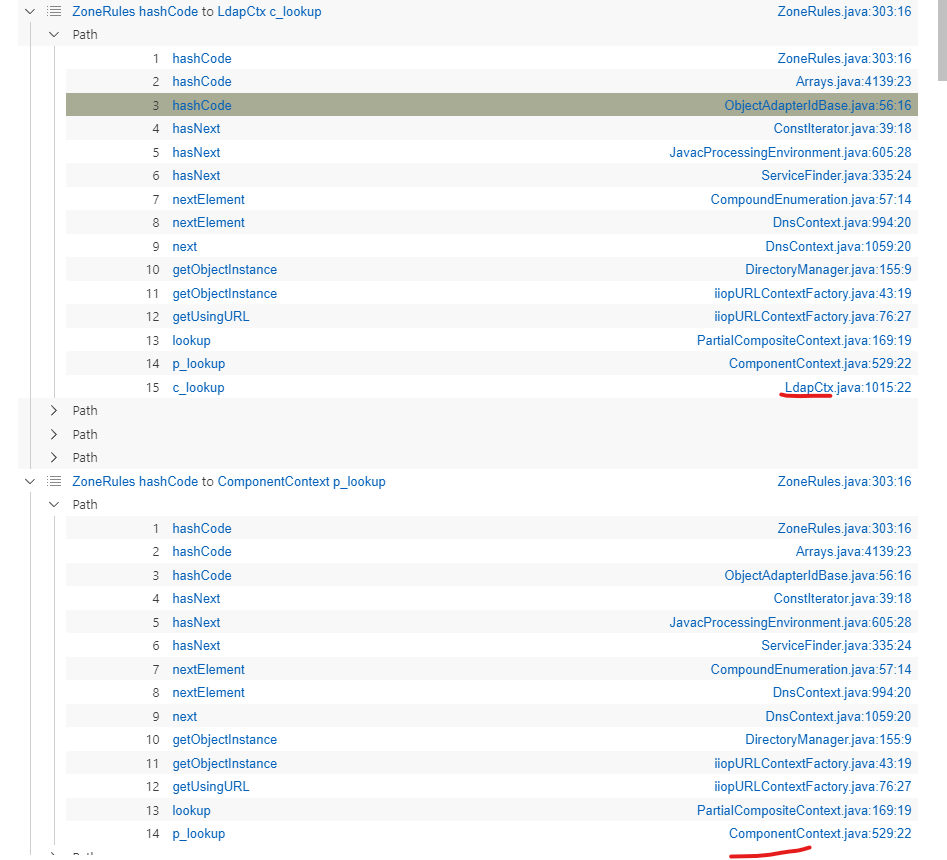This screenshot has width=947, height=860.
Task: Open the LdapCtx.java:1015:22 location link
Action: click(x=847, y=388)
